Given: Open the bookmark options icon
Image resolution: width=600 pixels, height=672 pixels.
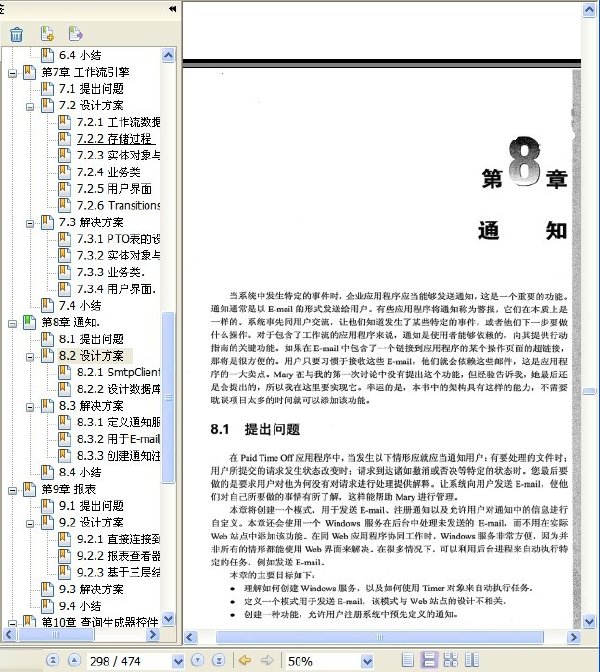Looking at the screenshot, I should pyautogui.click(x=75, y=34).
